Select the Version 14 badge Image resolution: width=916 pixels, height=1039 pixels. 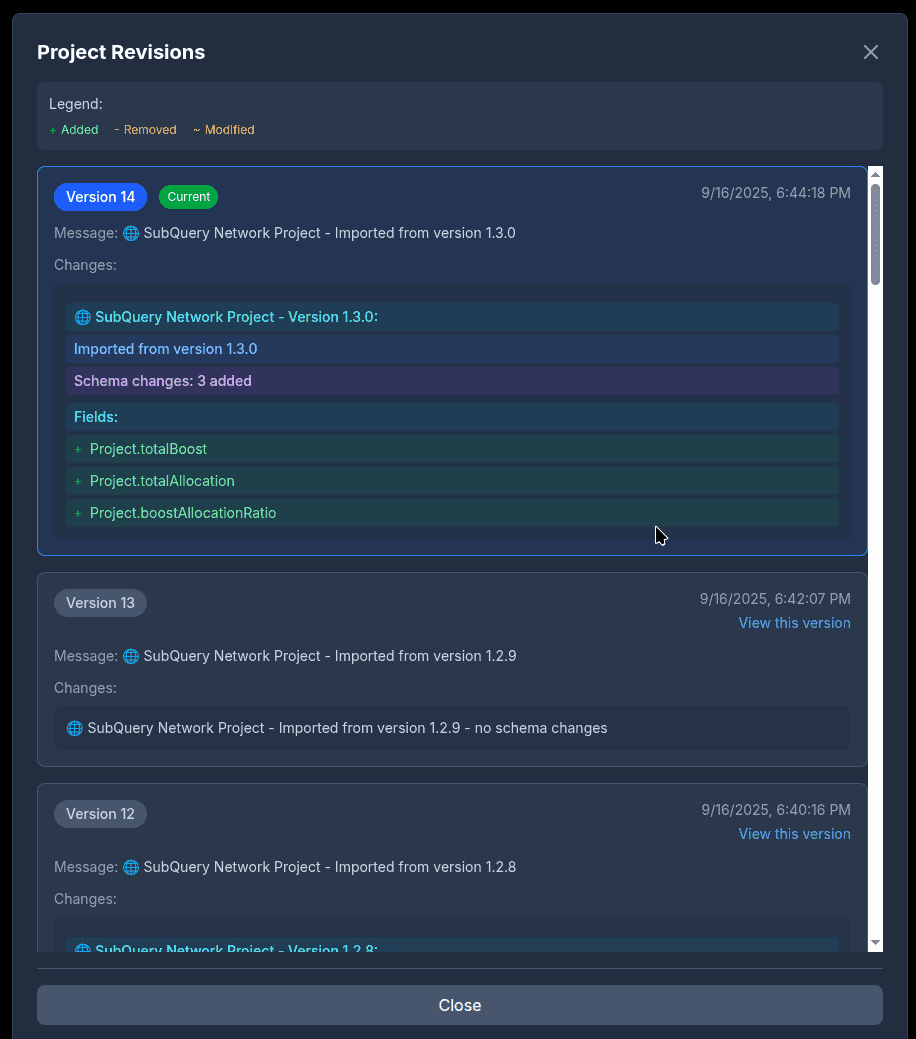[x=100, y=197]
